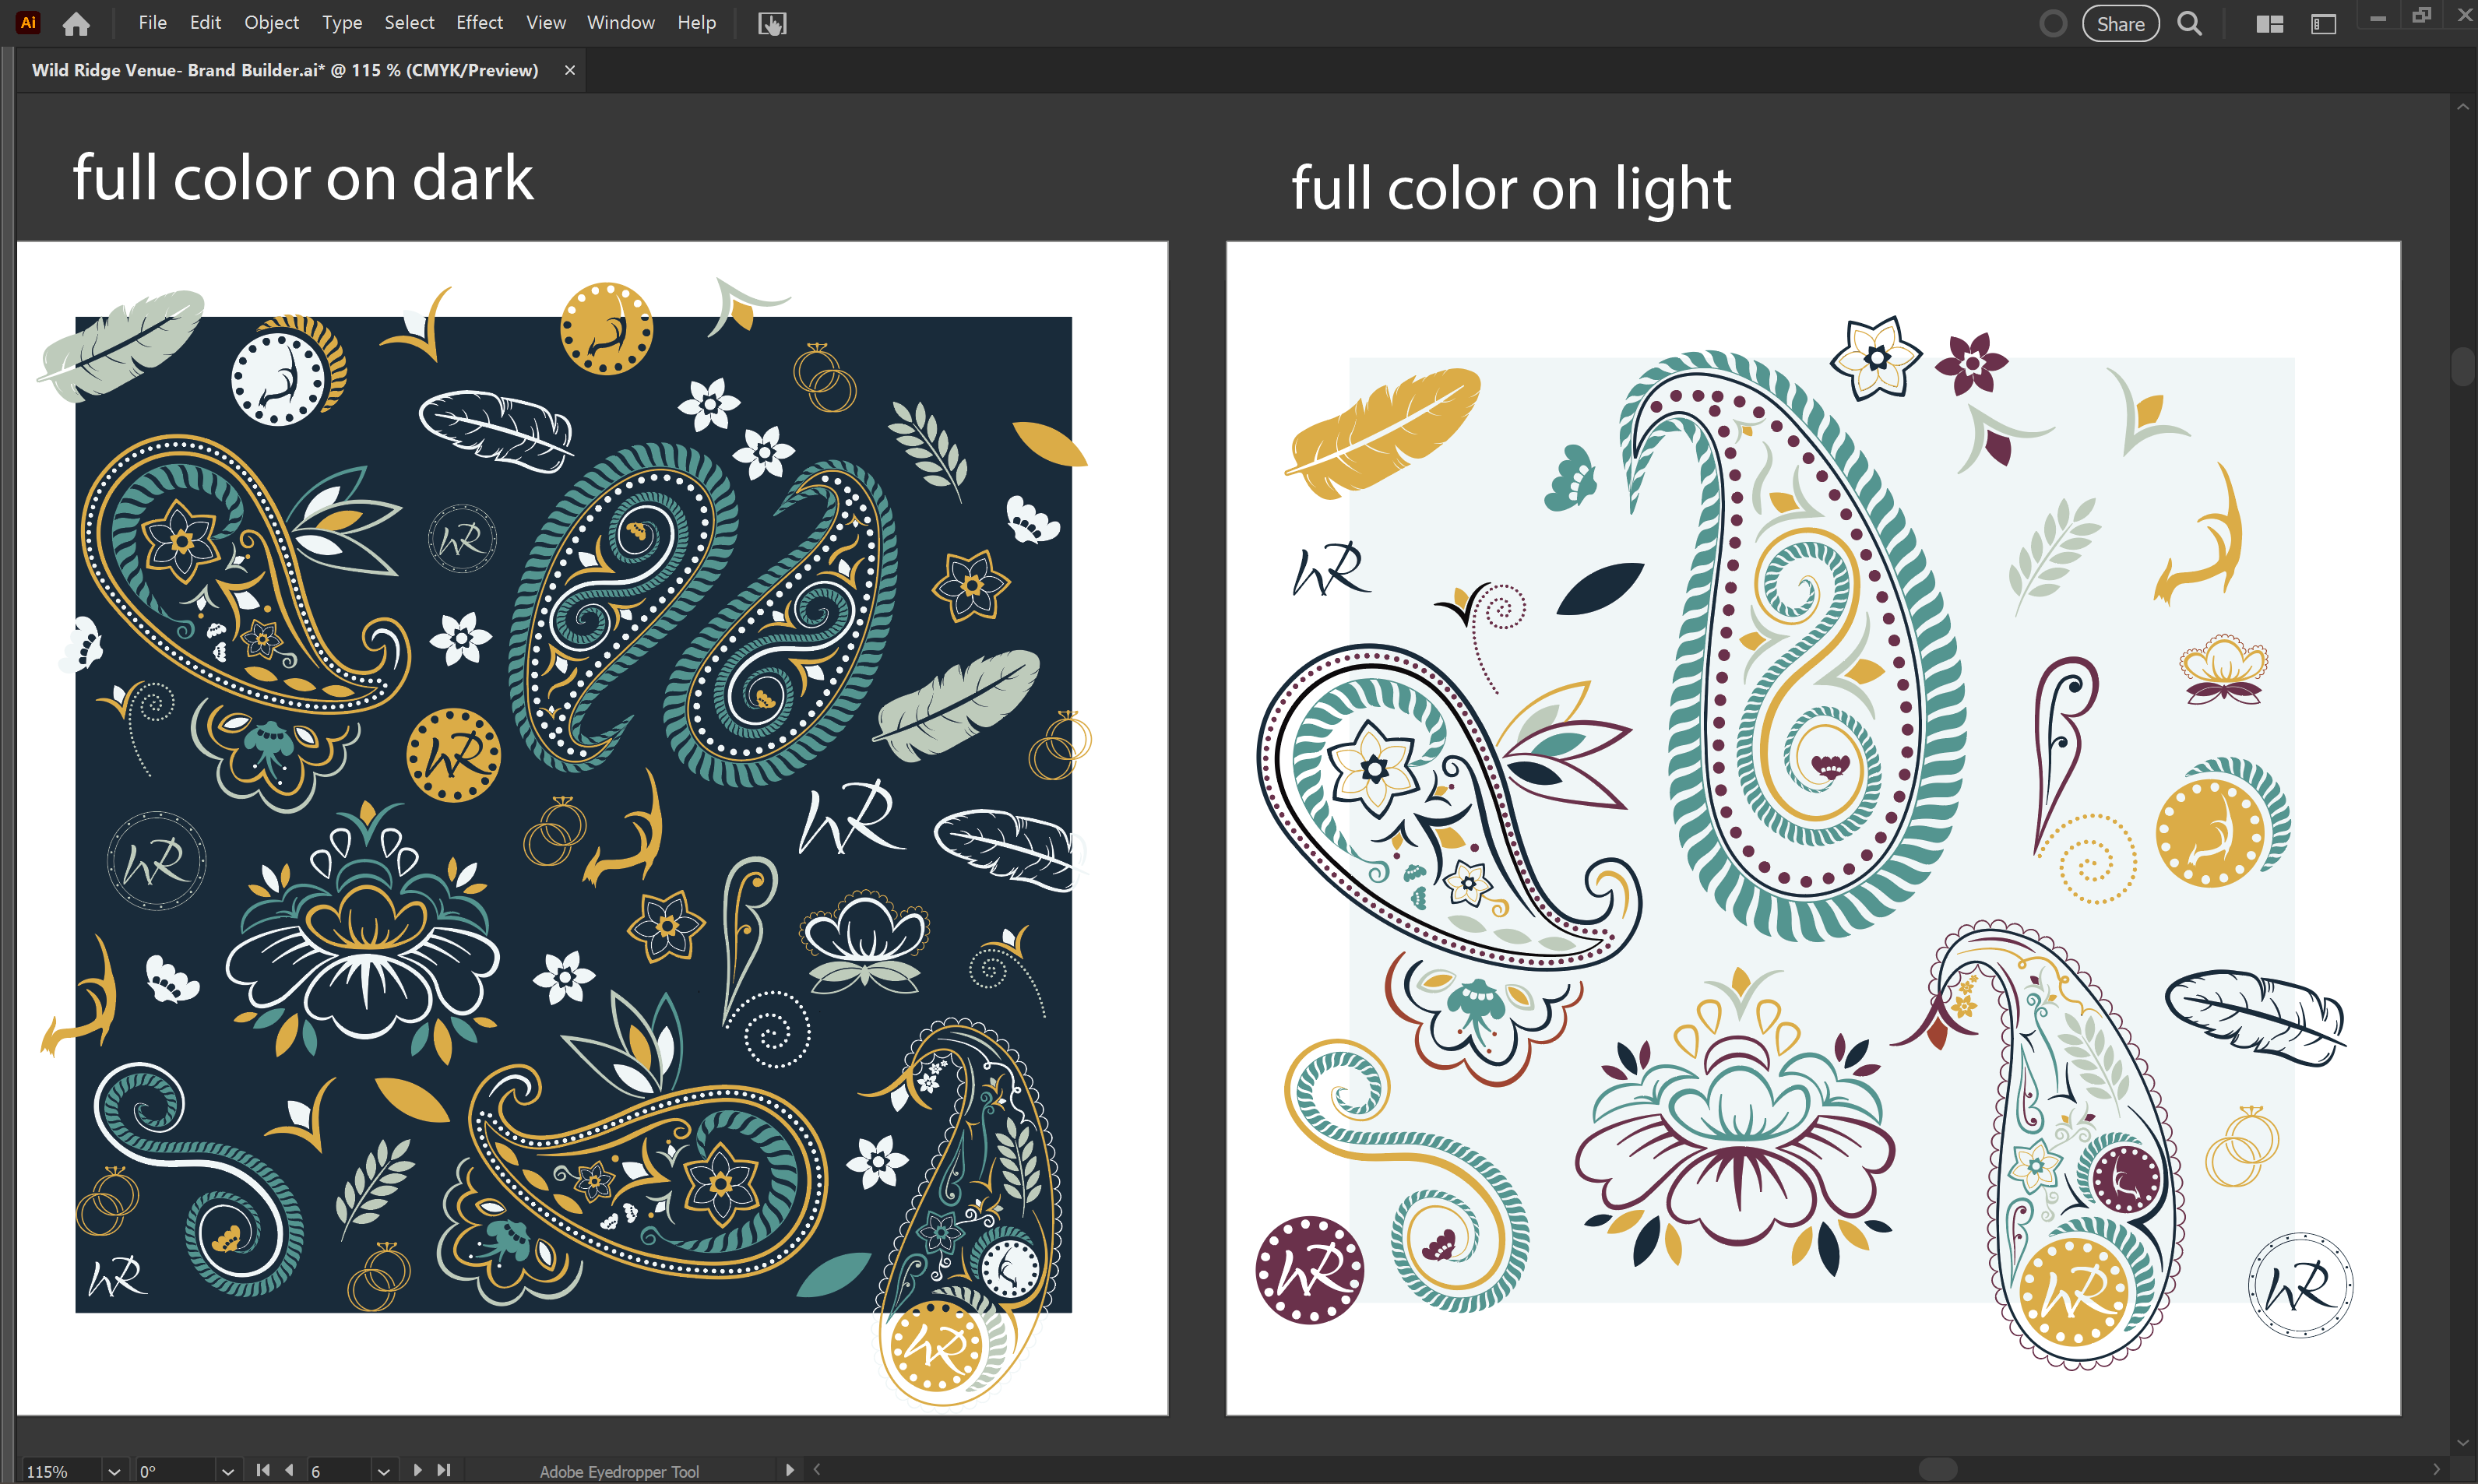Click the Illustrator Ai logo icon
The height and width of the screenshot is (1484, 2478).
click(x=28, y=22)
